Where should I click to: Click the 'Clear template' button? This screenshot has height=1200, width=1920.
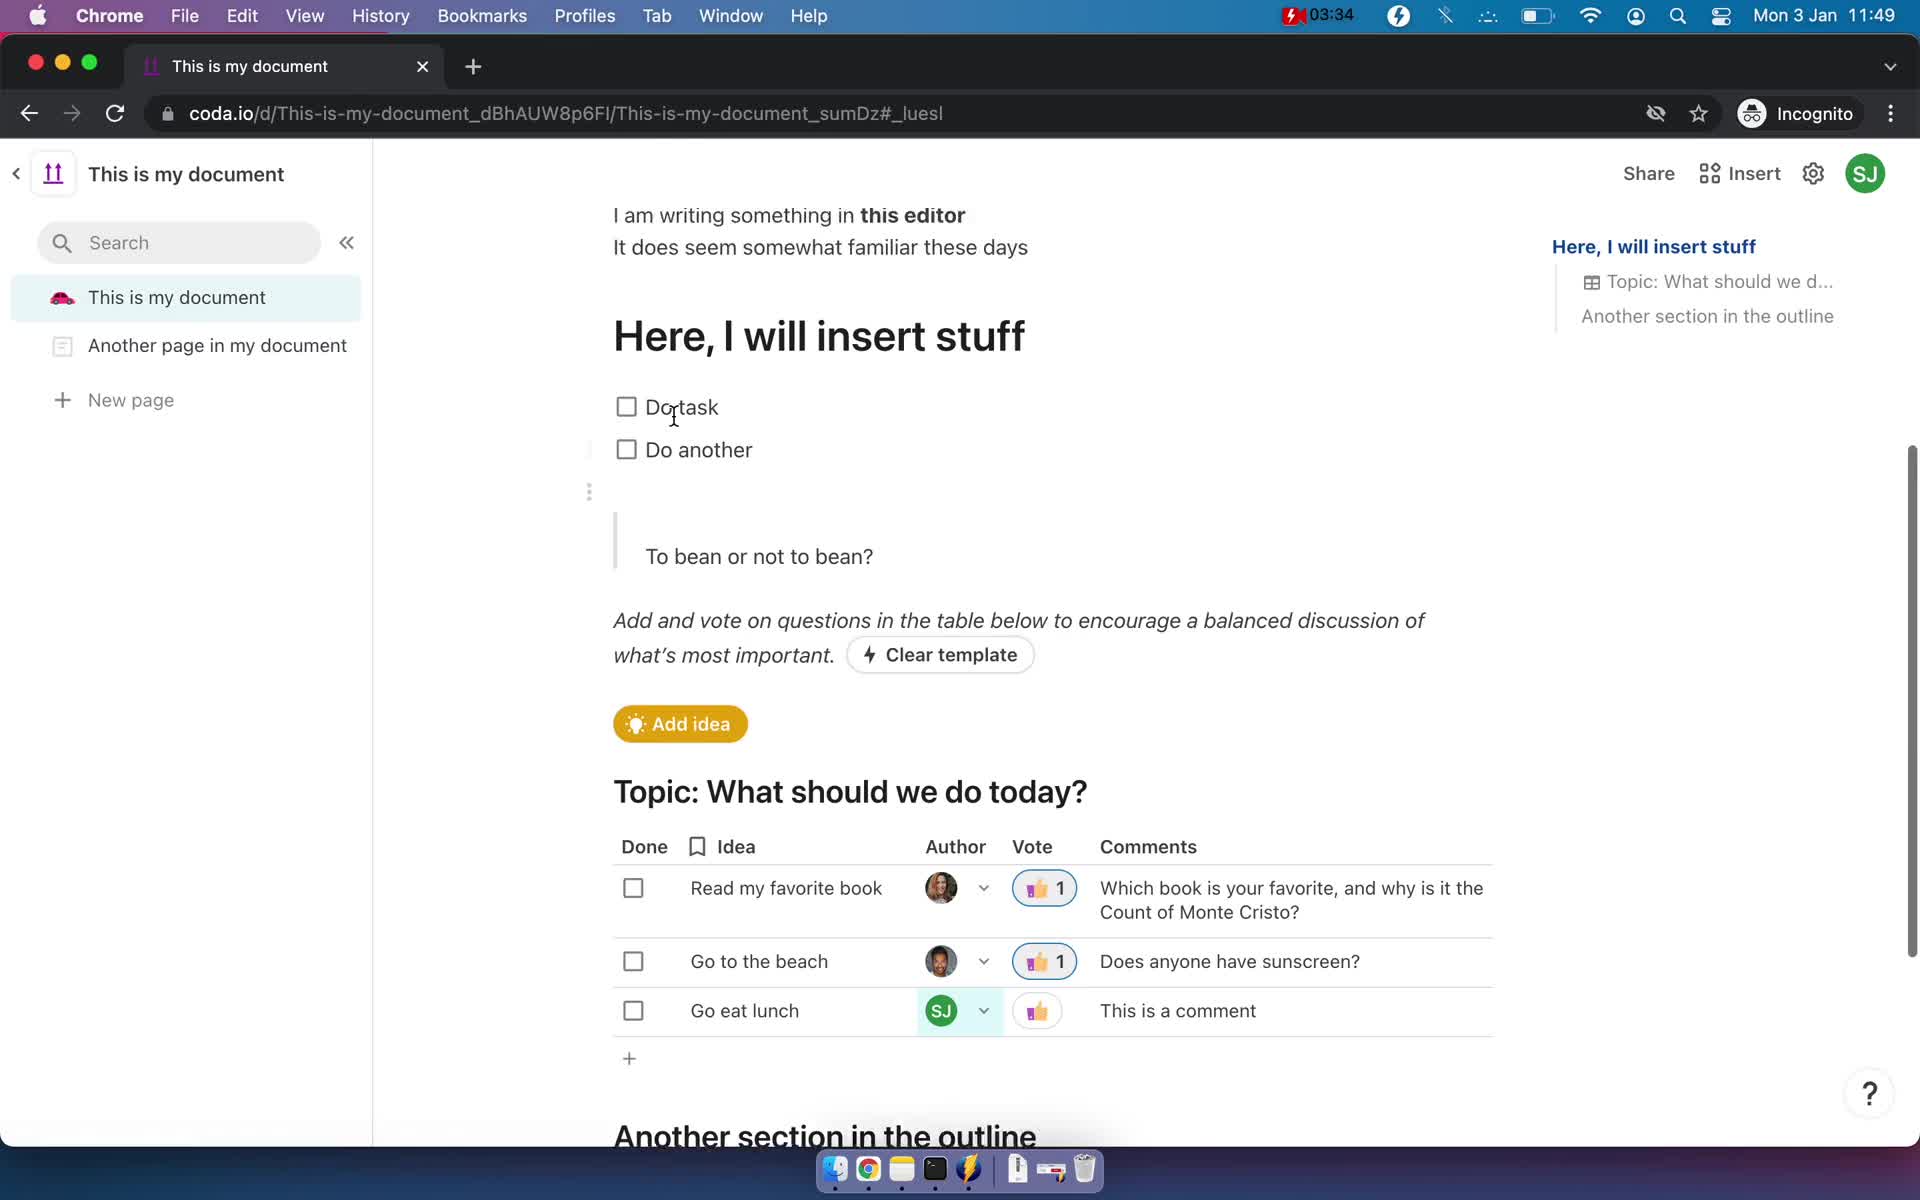[940, 654]
